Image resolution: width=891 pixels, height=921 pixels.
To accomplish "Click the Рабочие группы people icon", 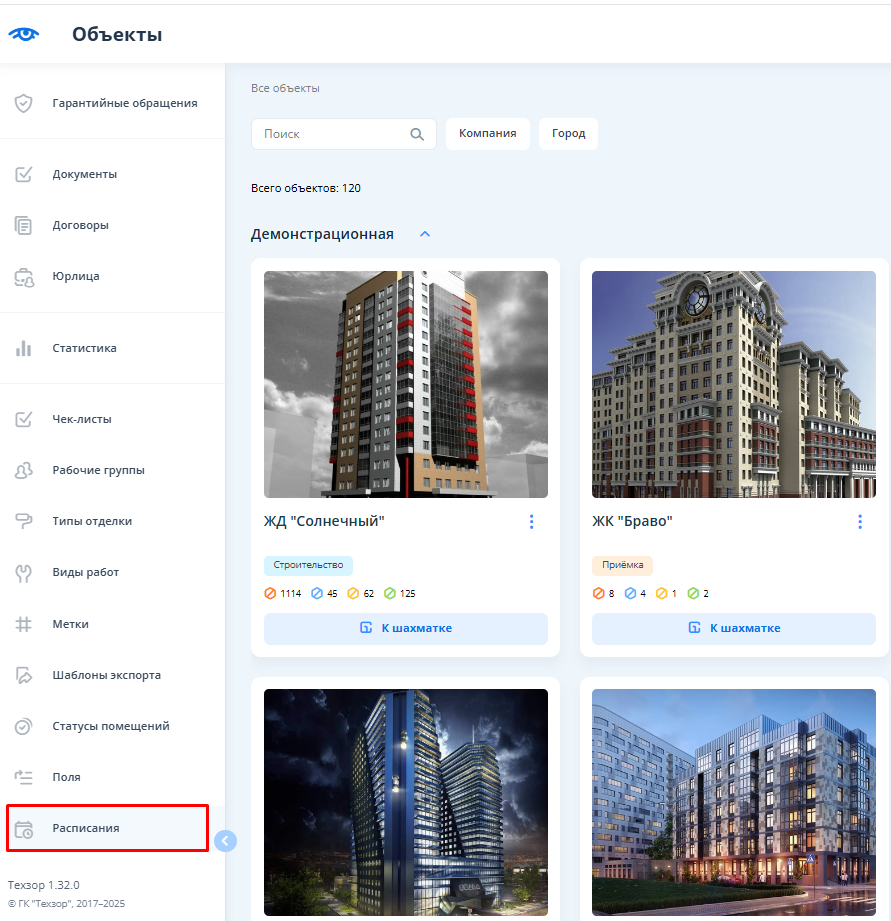I will [24, 470].
